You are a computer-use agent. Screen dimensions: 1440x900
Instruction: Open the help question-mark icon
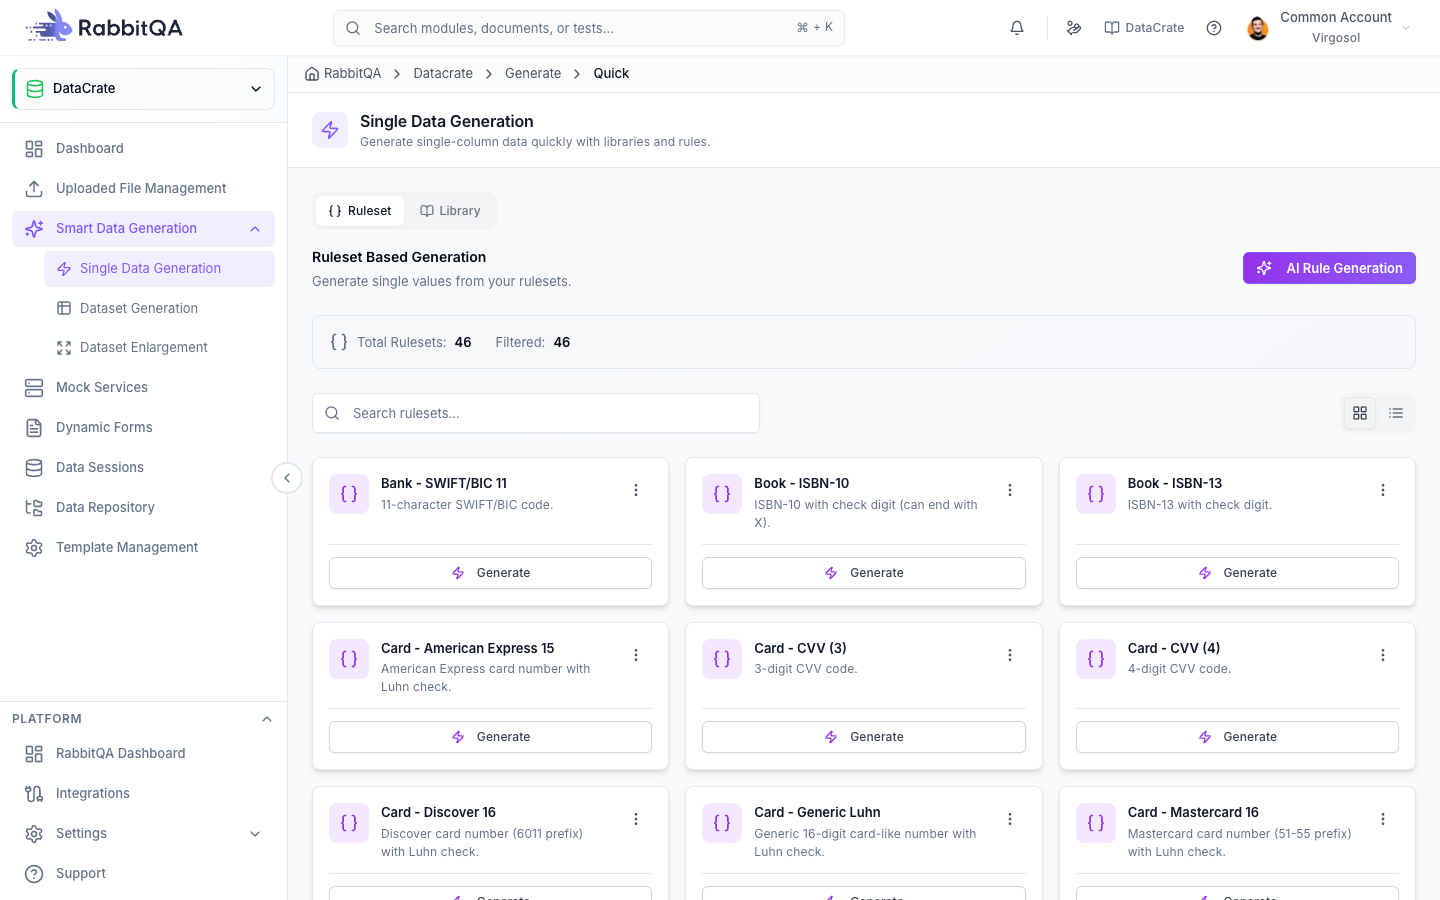point(1214,28)
